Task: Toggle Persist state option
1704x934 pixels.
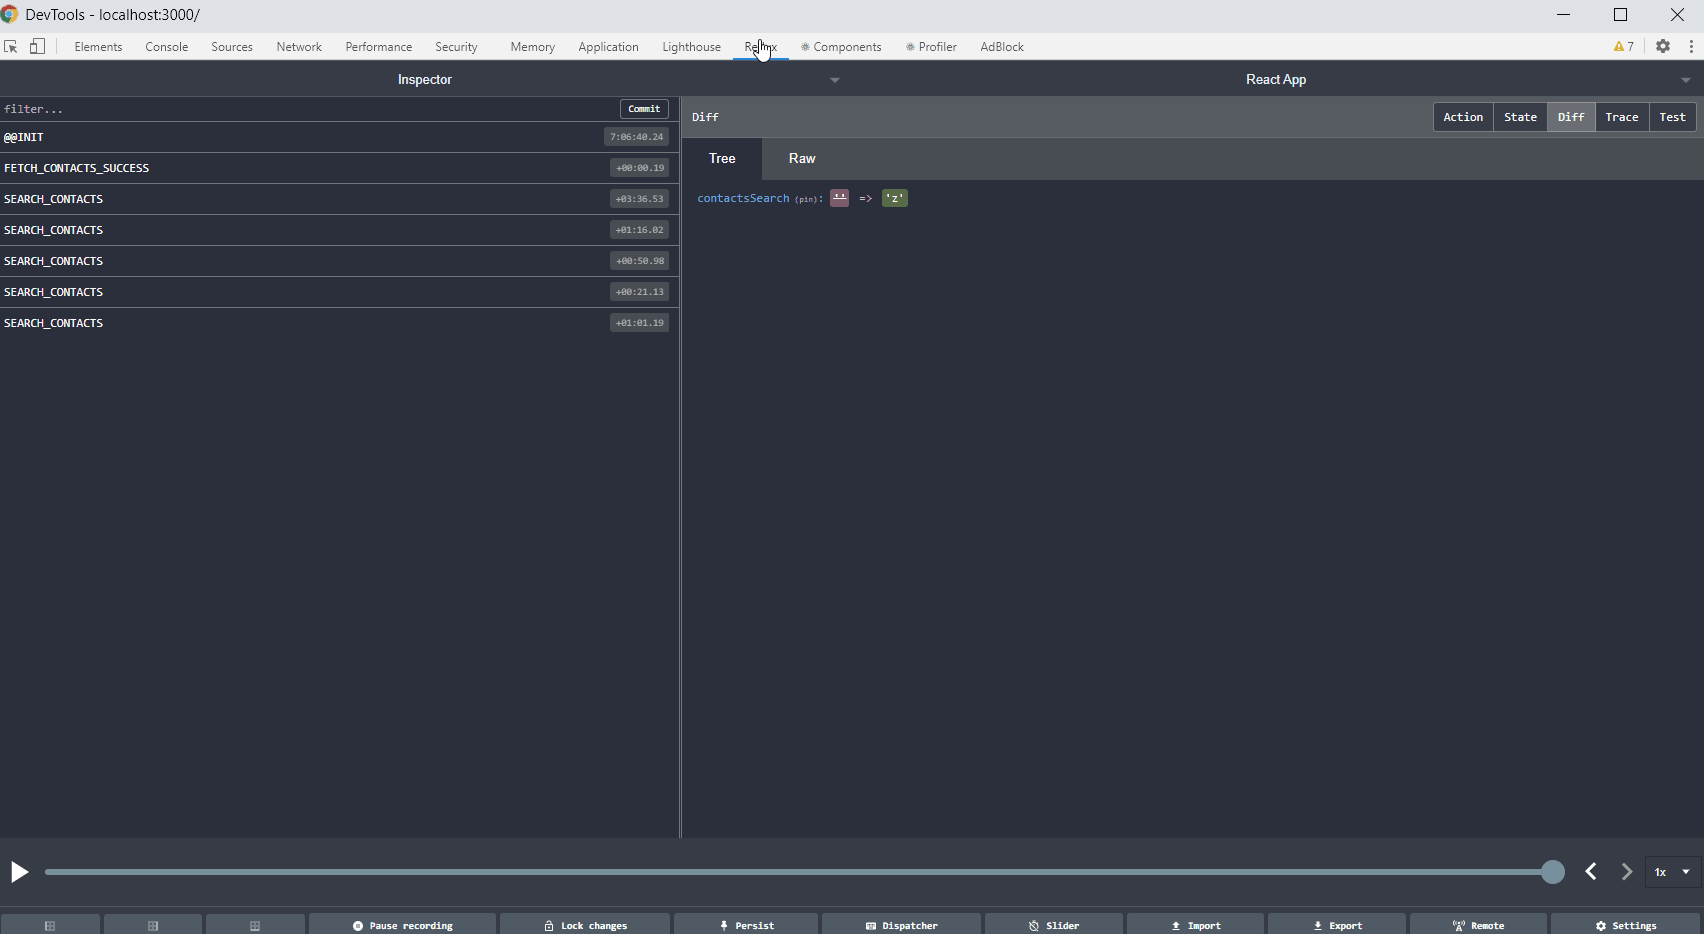Action: [x=745, y=924]
